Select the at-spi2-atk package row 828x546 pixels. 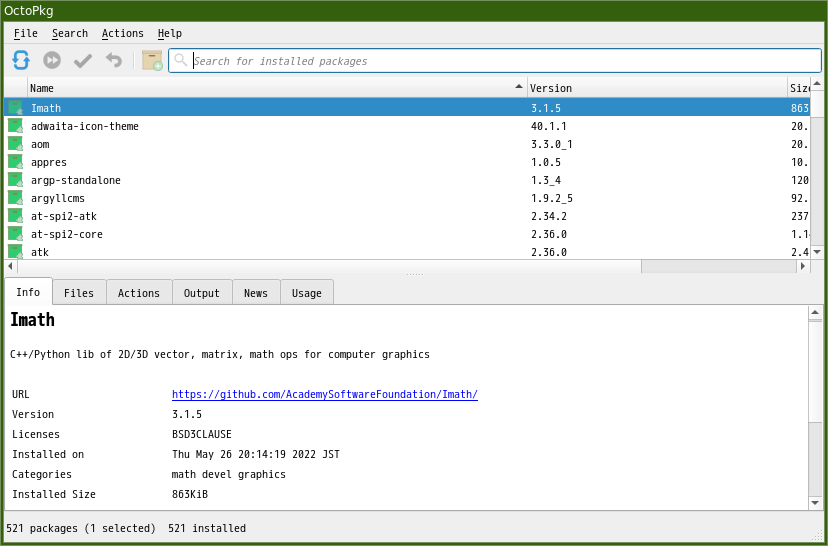(407, 215)
